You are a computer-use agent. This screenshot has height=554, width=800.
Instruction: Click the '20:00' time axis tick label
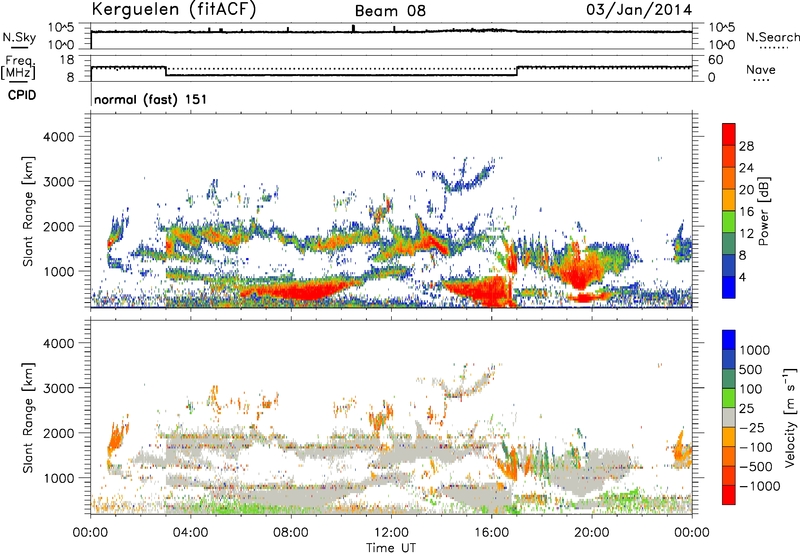[592, 533]
